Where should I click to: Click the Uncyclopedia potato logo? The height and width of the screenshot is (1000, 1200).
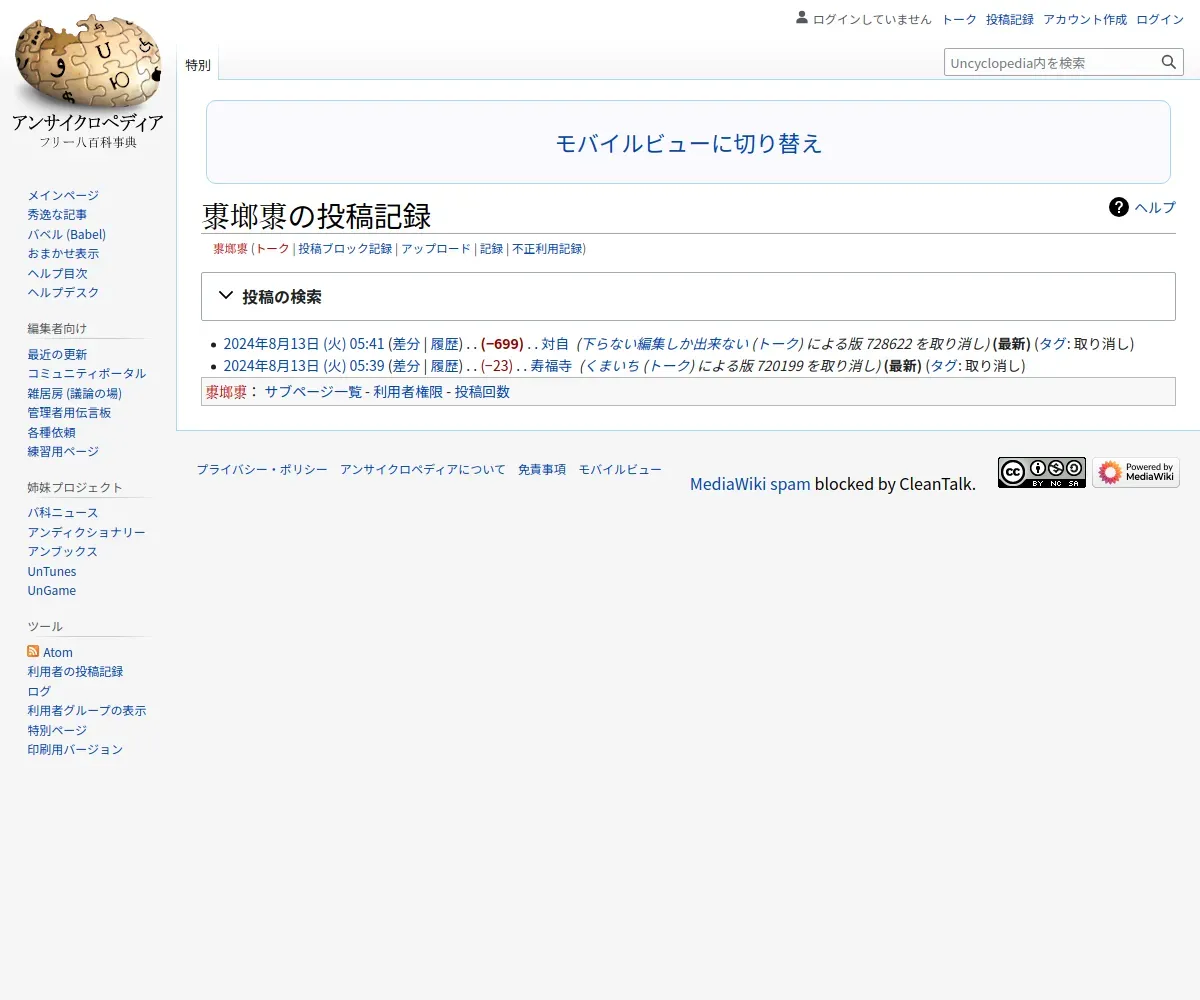(x=88, y=80)
